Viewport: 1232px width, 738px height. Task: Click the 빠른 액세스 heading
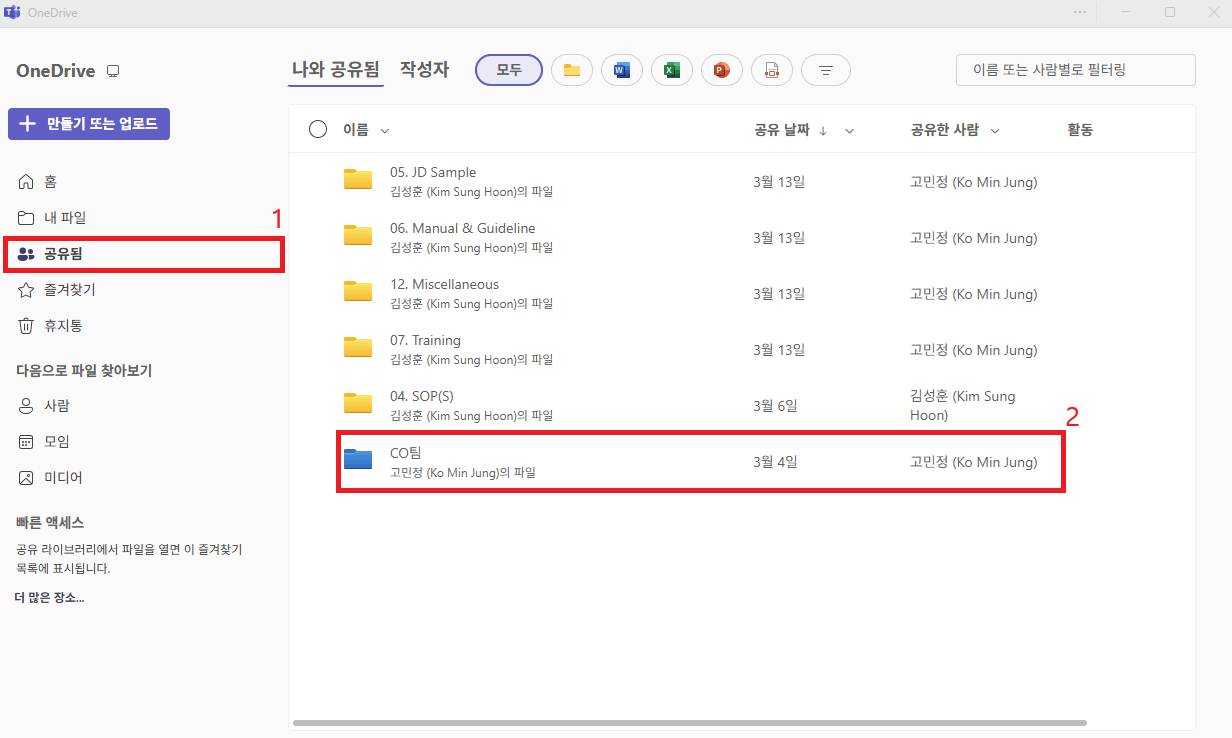[x=50, y=522]
